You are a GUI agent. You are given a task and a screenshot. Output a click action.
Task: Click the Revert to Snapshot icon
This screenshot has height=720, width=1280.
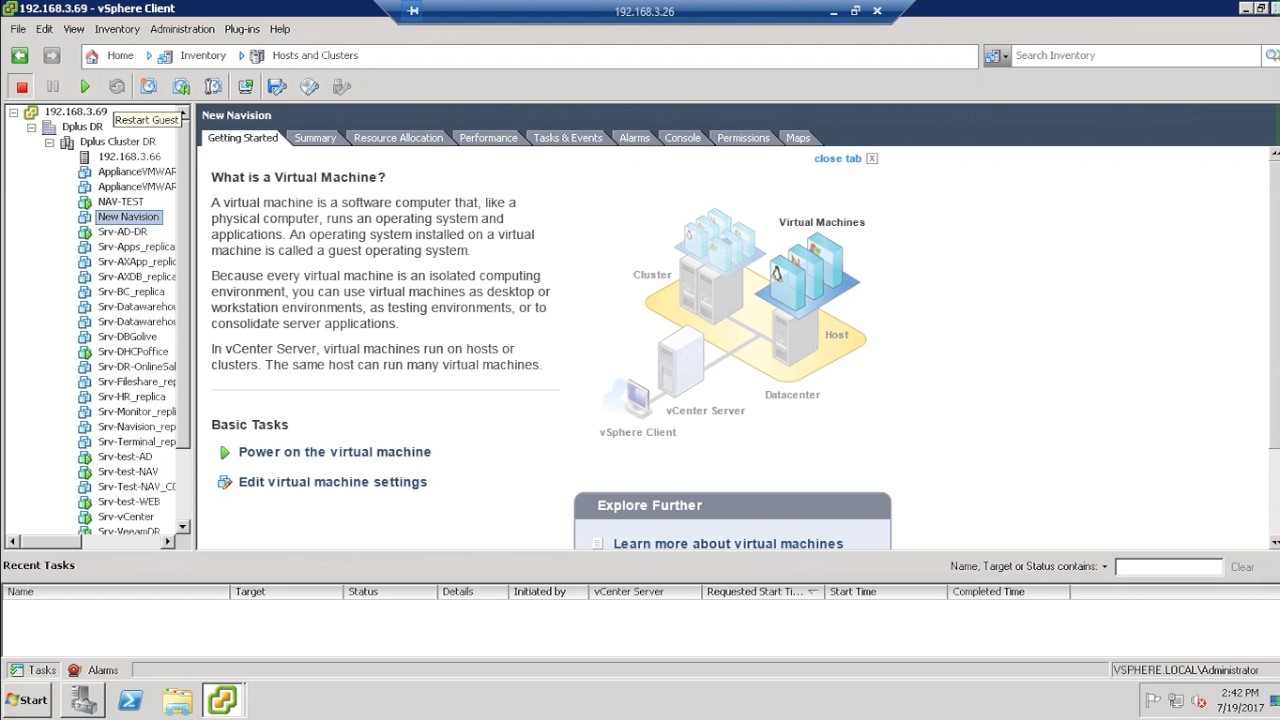click(x=181, y=87)
